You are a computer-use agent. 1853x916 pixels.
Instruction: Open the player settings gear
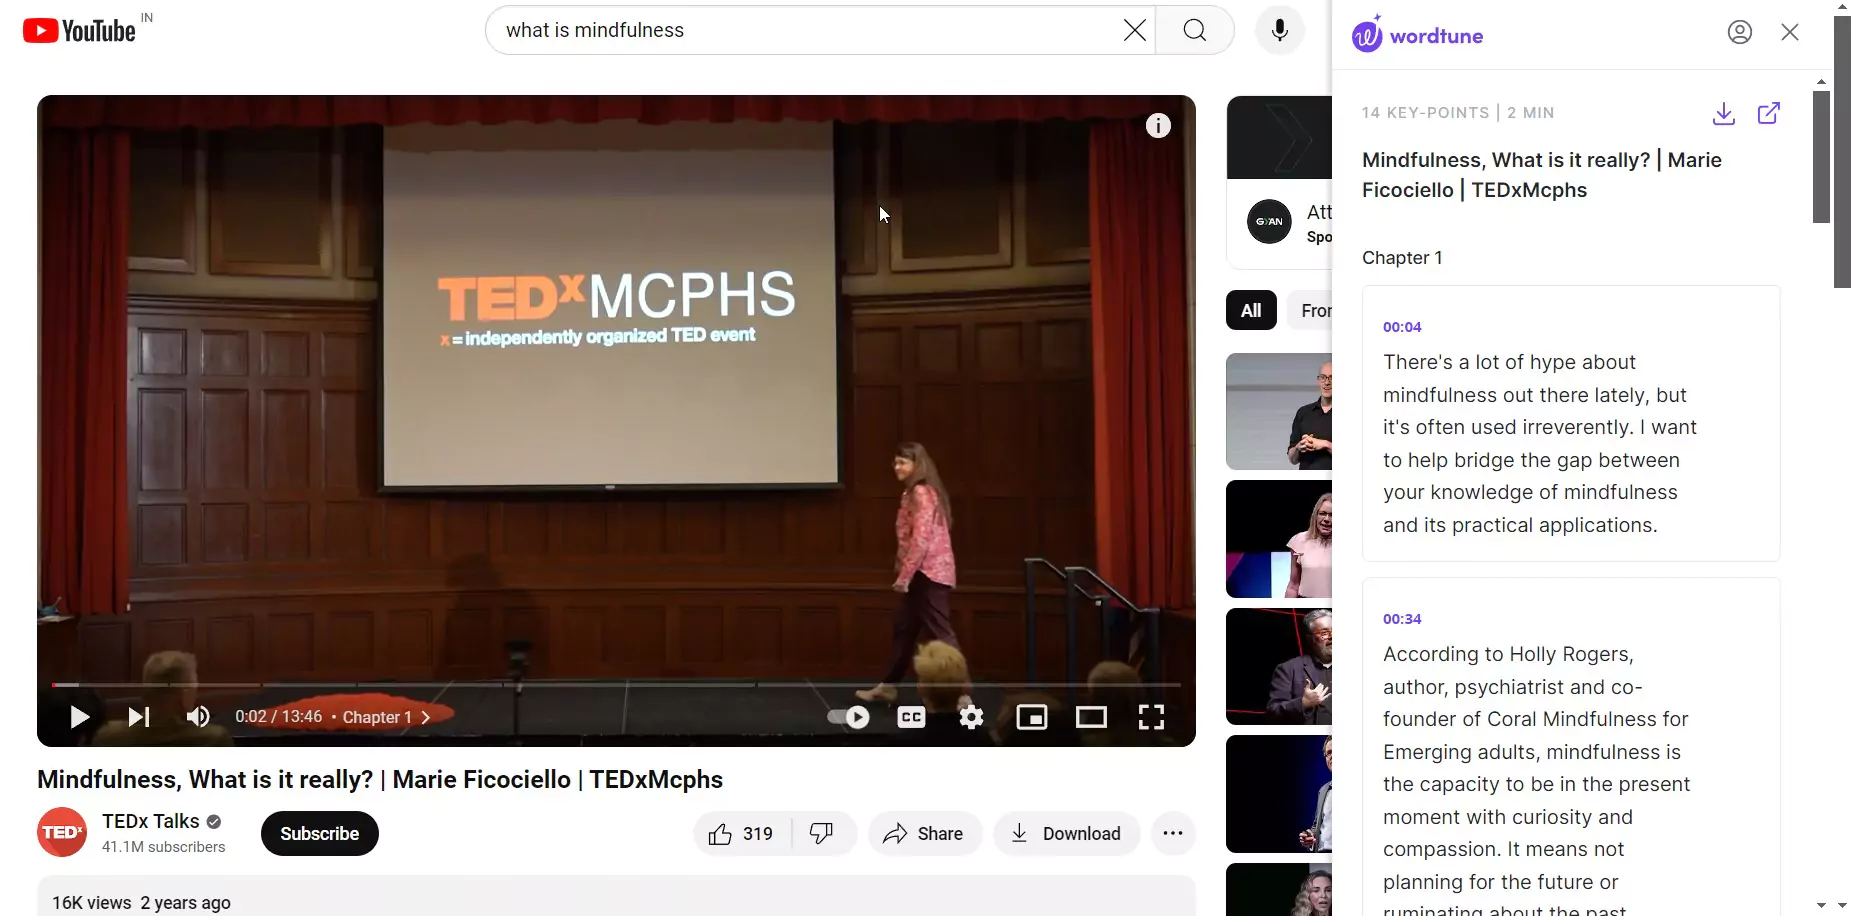pyautogui.click(x=971, y=717)
